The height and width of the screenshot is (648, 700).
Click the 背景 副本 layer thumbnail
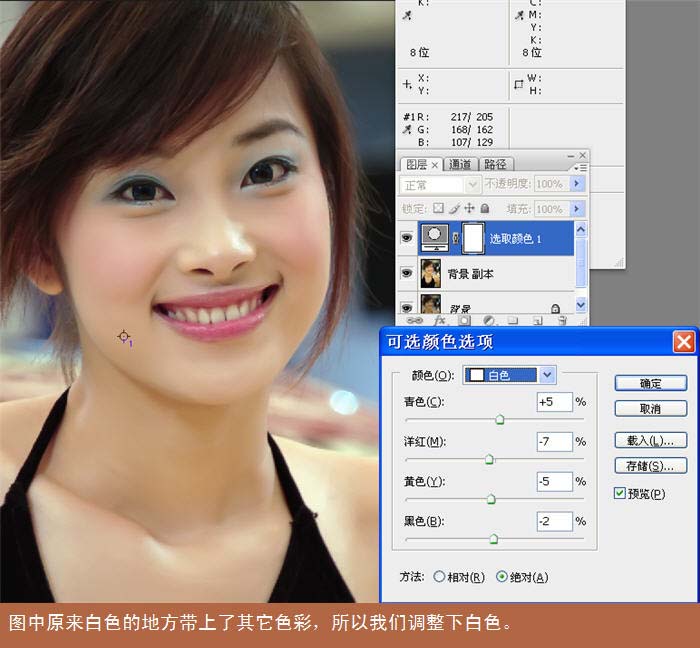[x=431, y=273]
